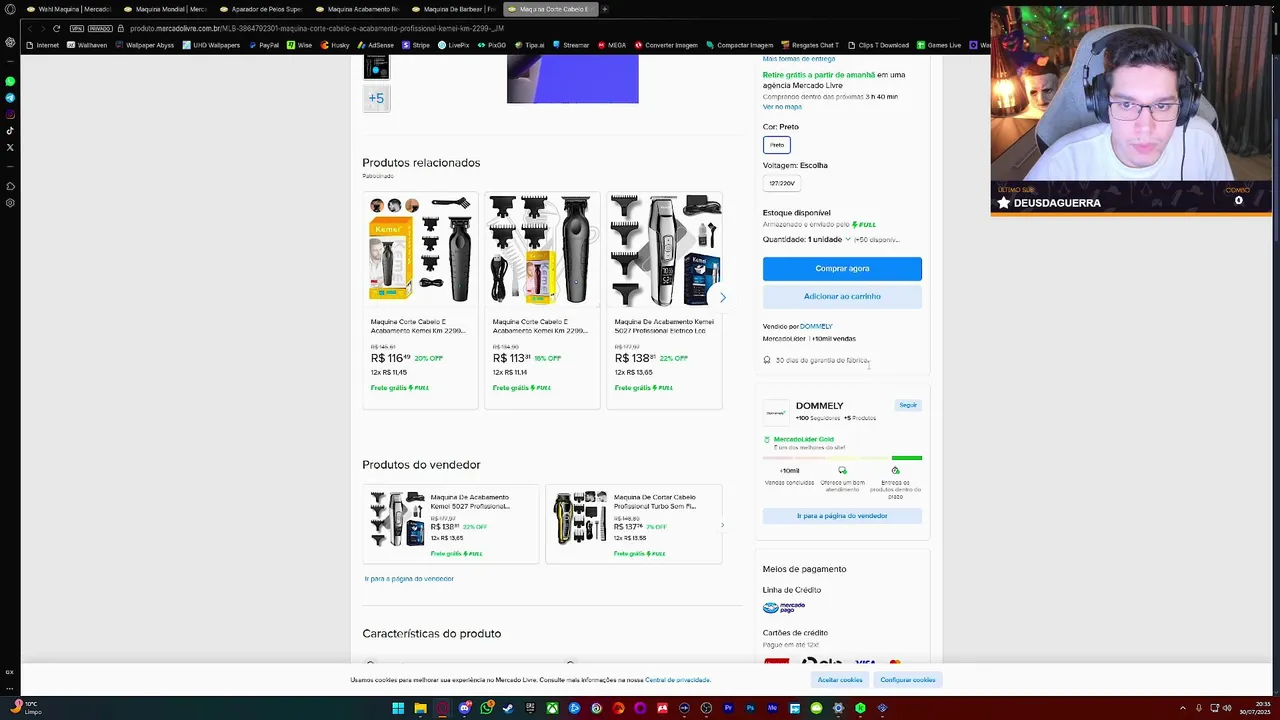Click Adicionar ao carrinho button

pyautogui.click(x=842, y=296)
